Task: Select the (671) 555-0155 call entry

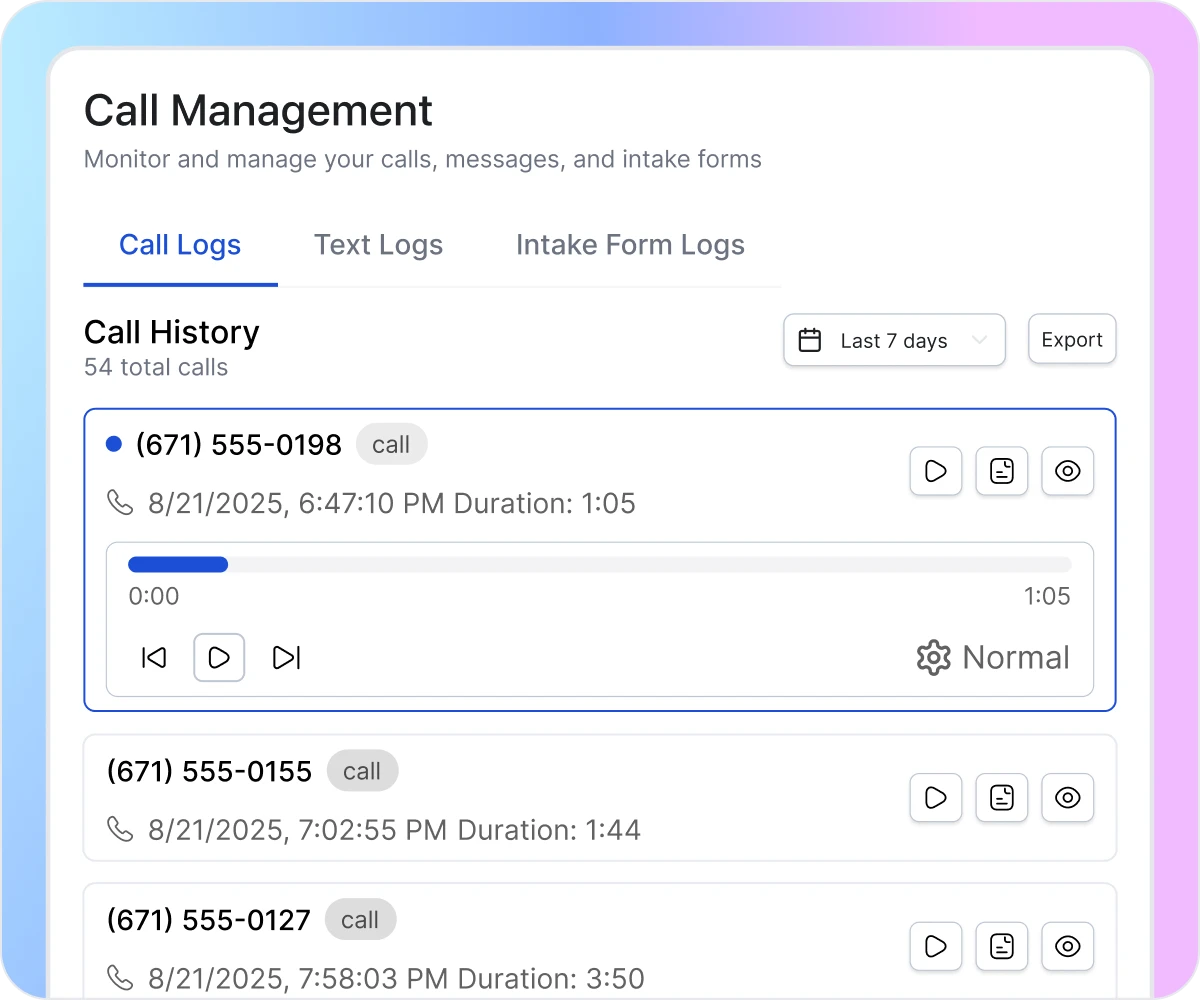Action: tap(500, 798)
